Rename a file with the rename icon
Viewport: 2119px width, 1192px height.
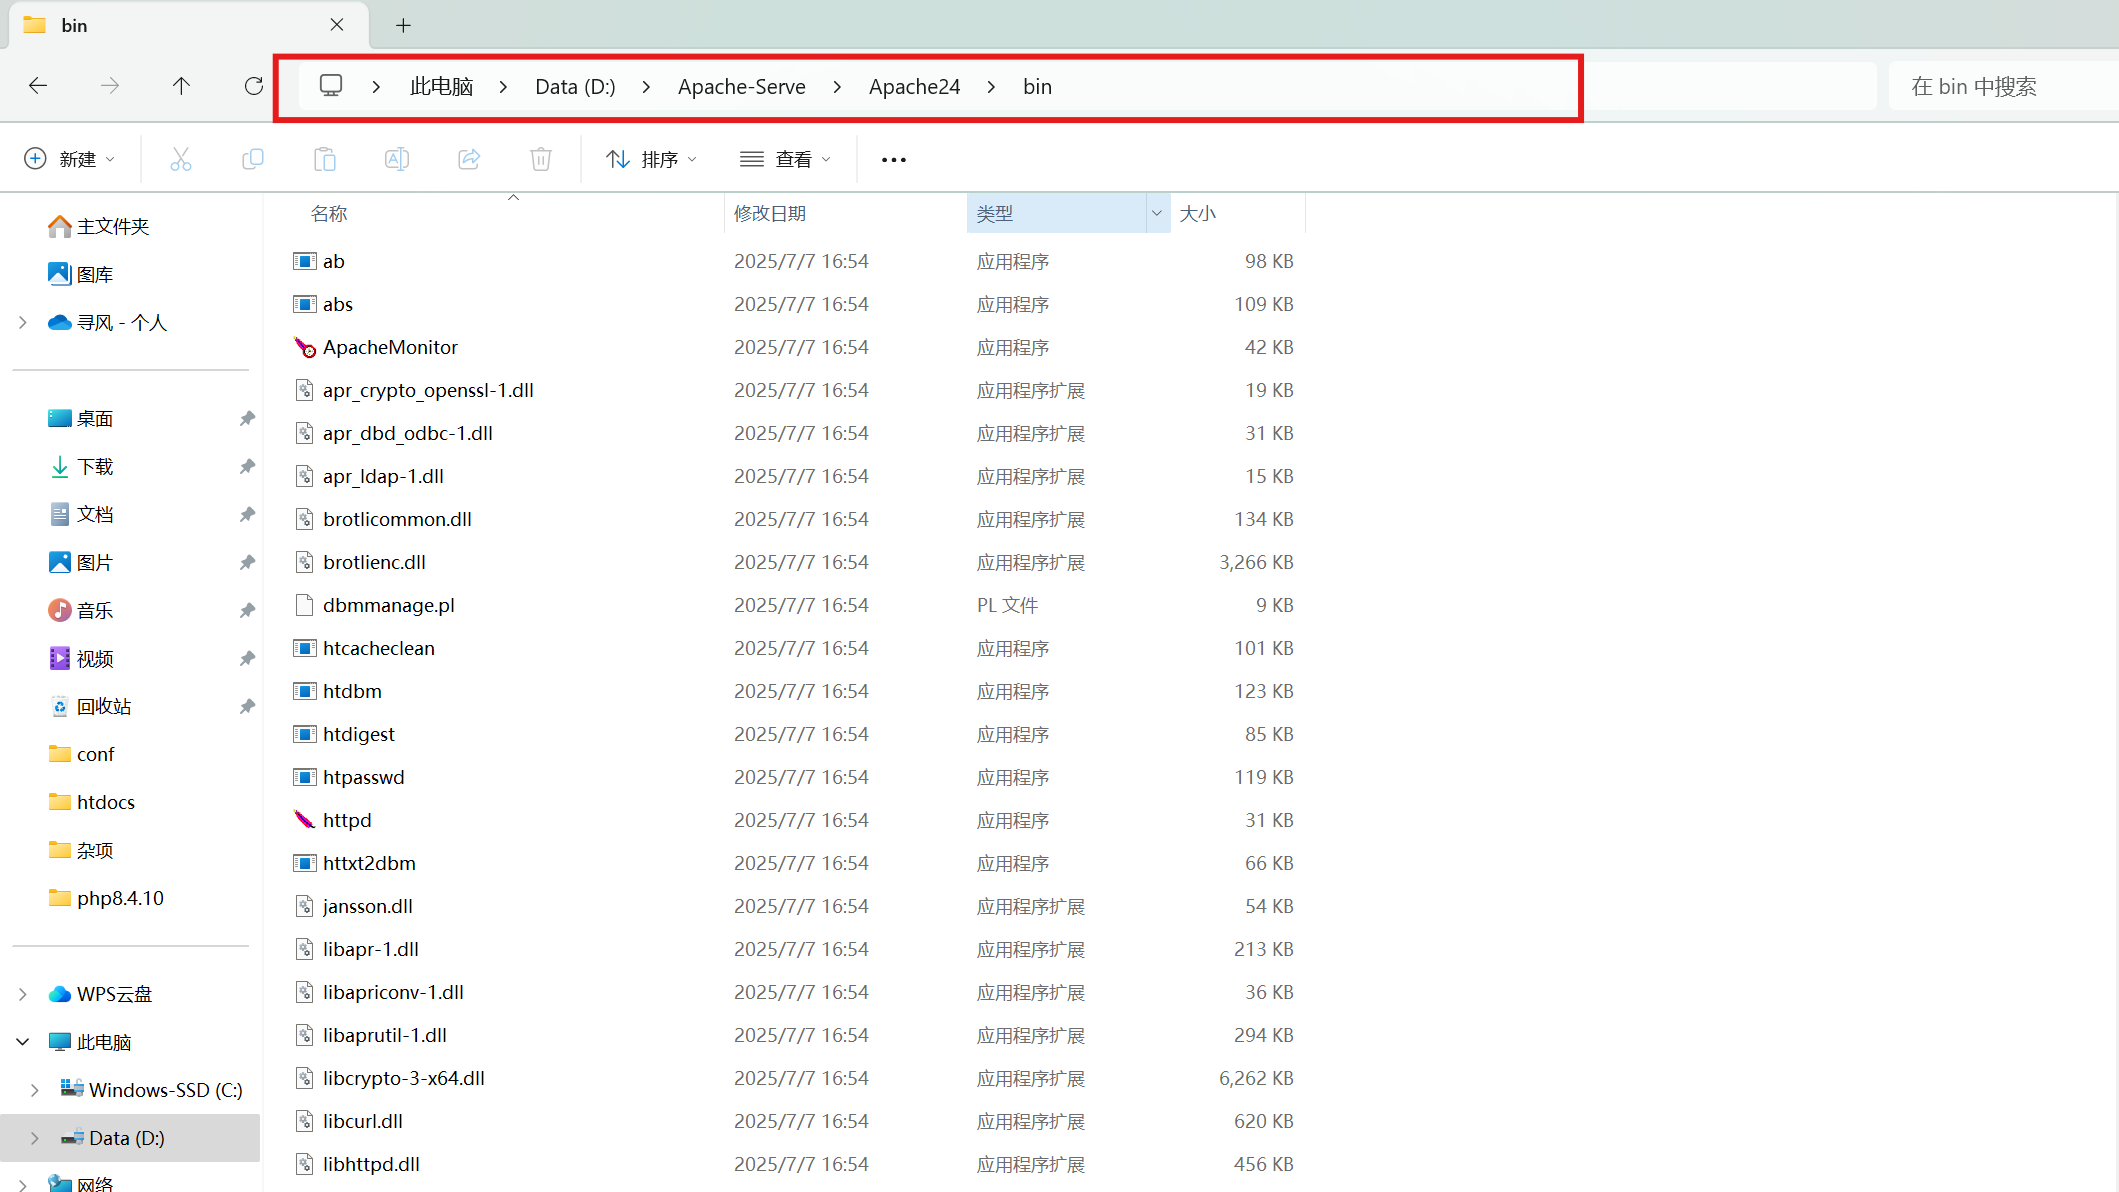[x=396, y=158]
